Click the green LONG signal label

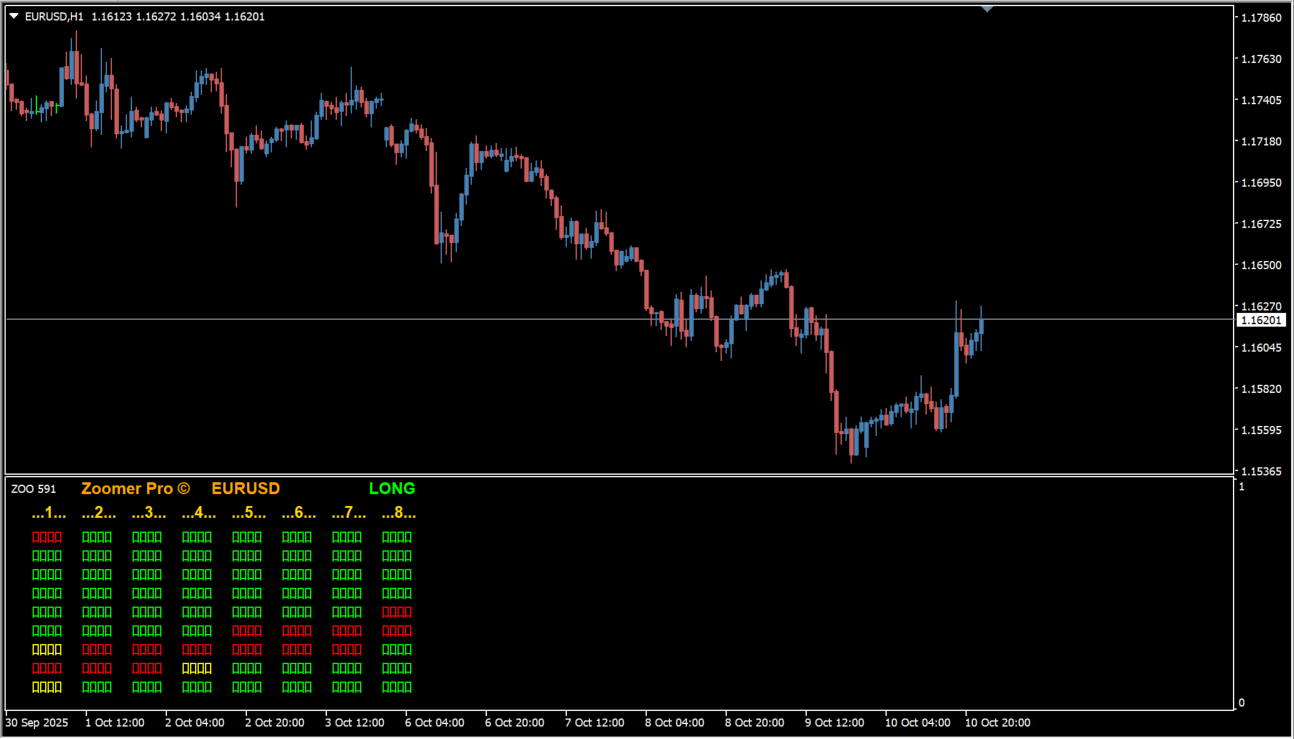392,489
